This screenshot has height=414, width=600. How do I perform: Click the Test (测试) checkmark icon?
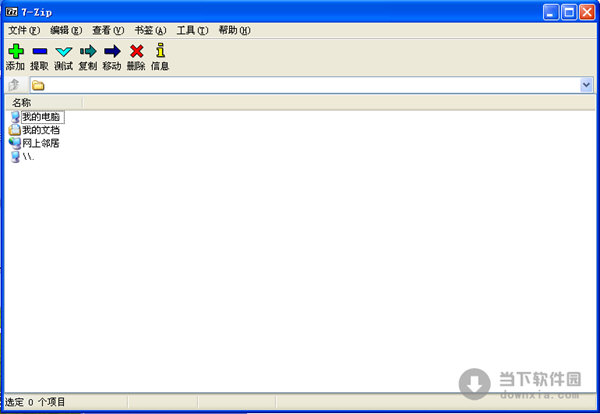coord(64,51)
